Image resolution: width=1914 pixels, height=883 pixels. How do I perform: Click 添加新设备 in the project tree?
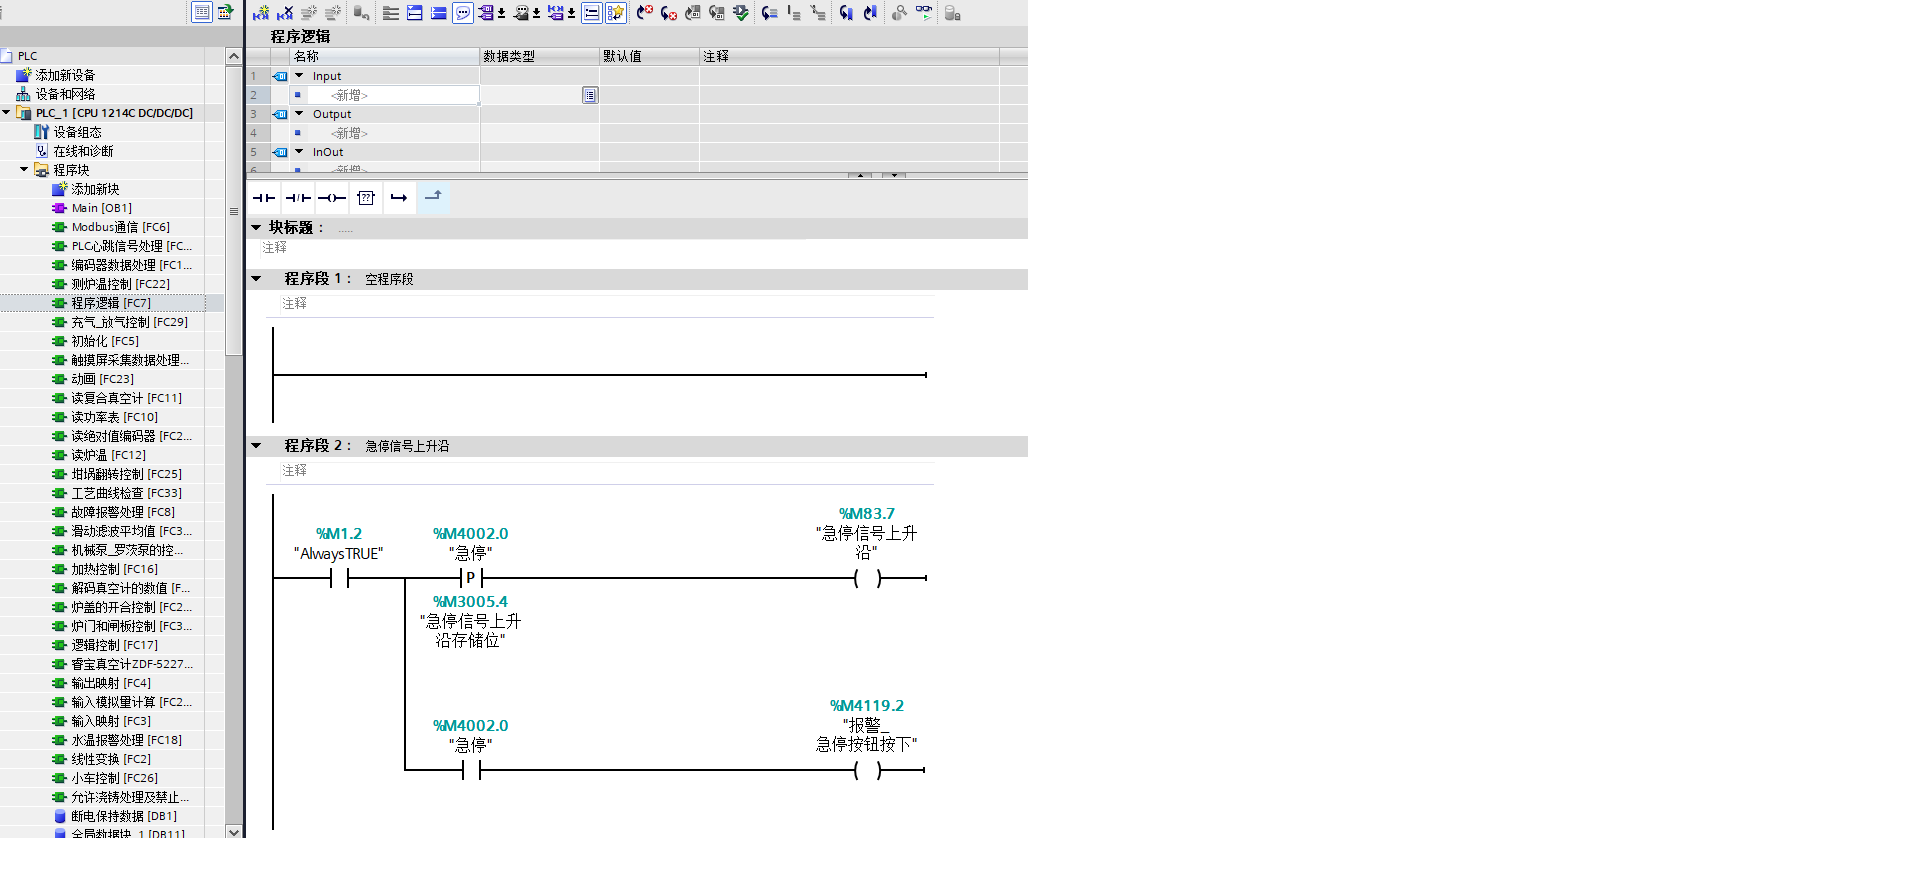[65, 75]
